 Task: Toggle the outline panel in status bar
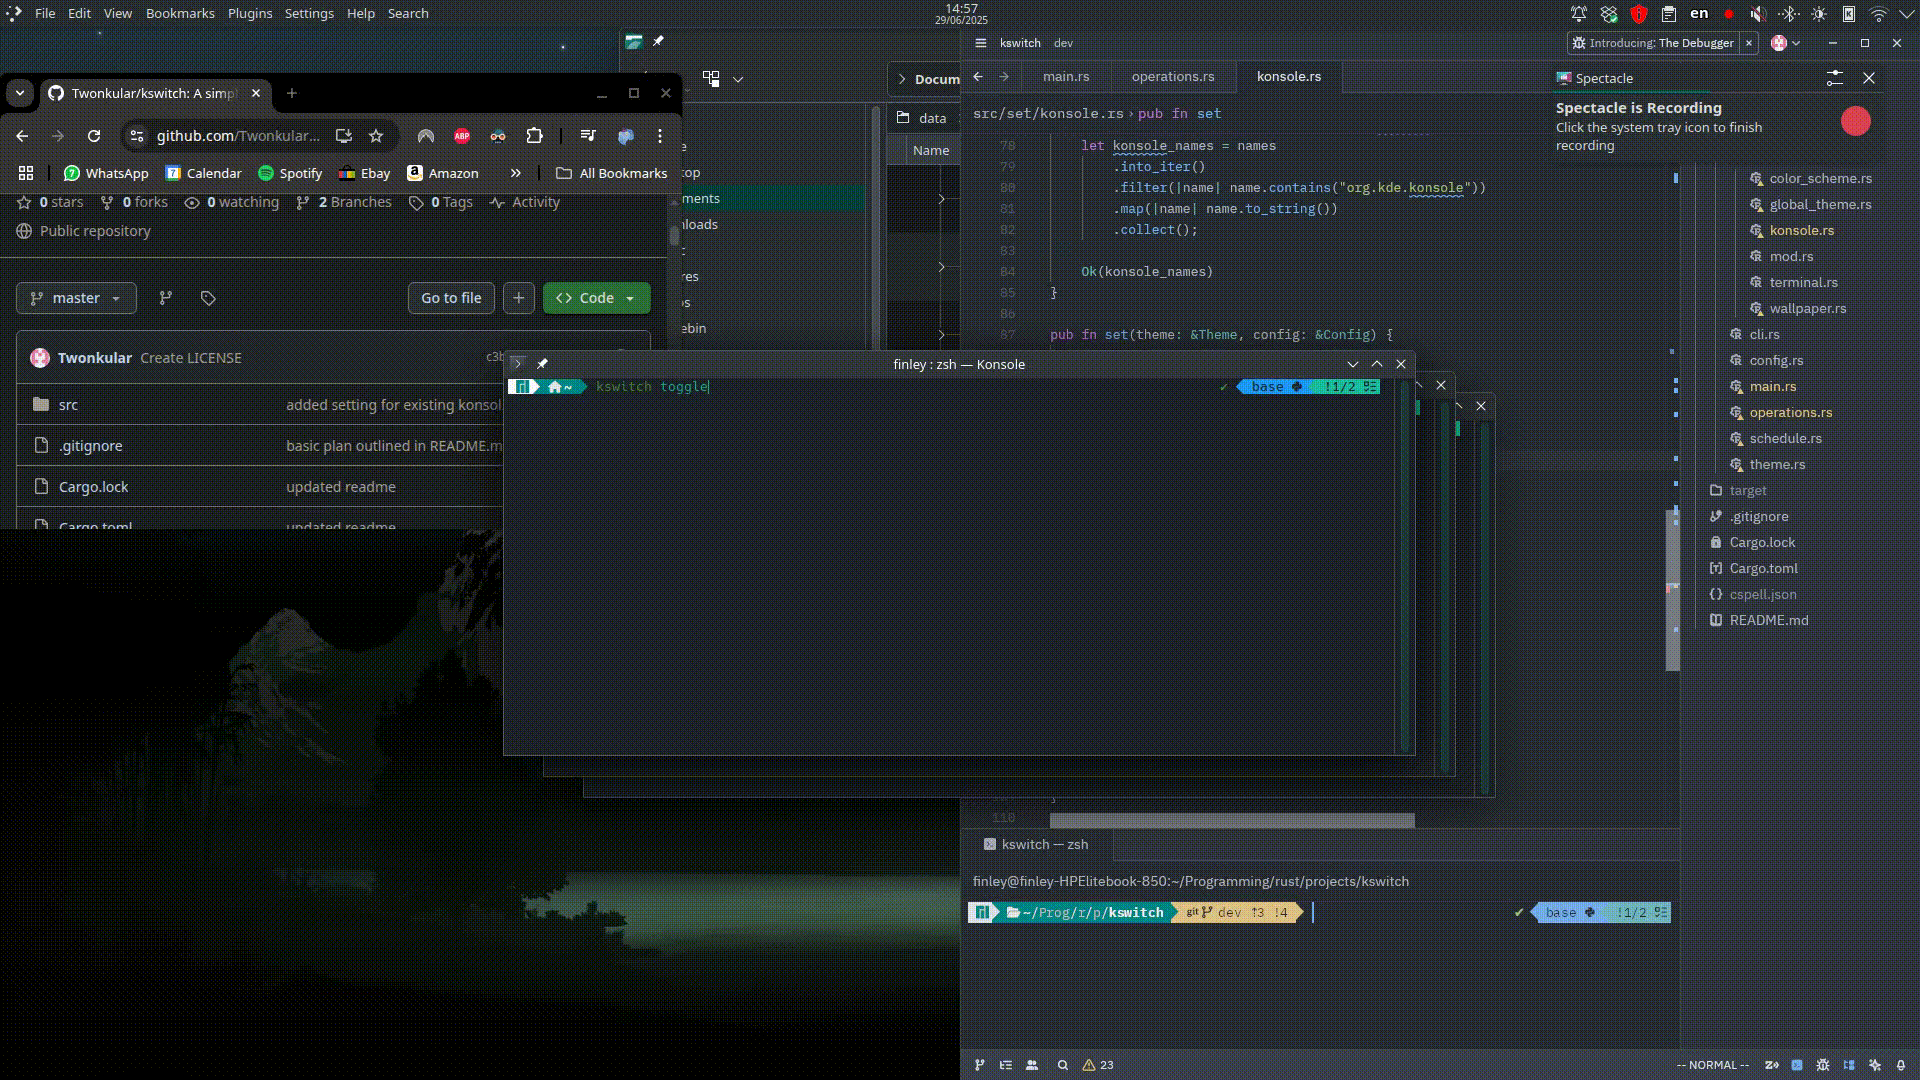coord(1006,1065)
